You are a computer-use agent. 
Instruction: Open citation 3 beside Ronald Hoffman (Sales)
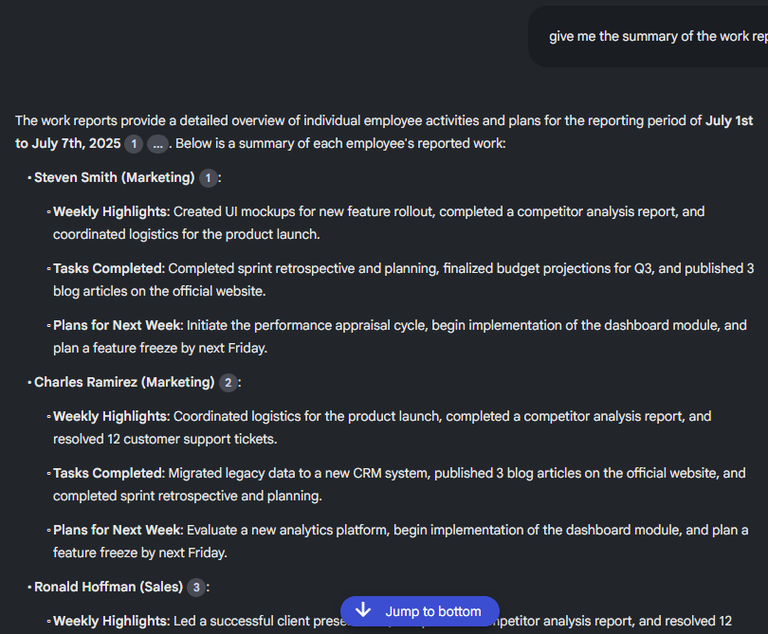[x=196, y=588]
